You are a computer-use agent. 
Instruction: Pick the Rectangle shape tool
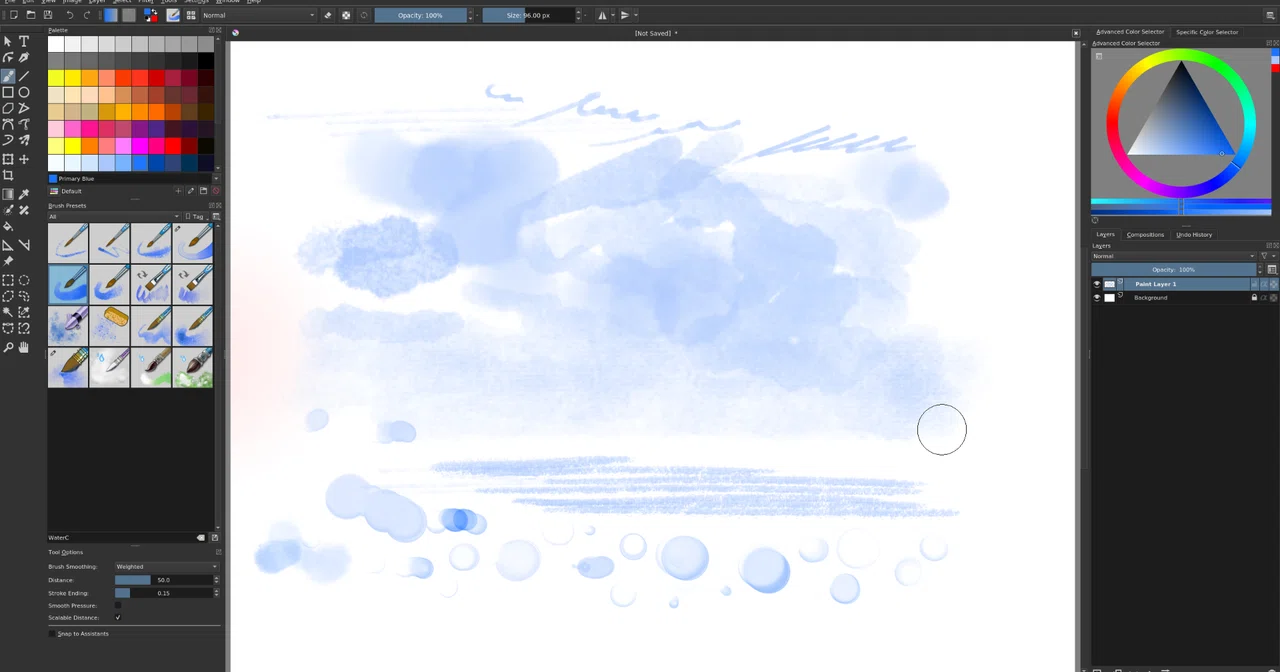tap(8, 92)
